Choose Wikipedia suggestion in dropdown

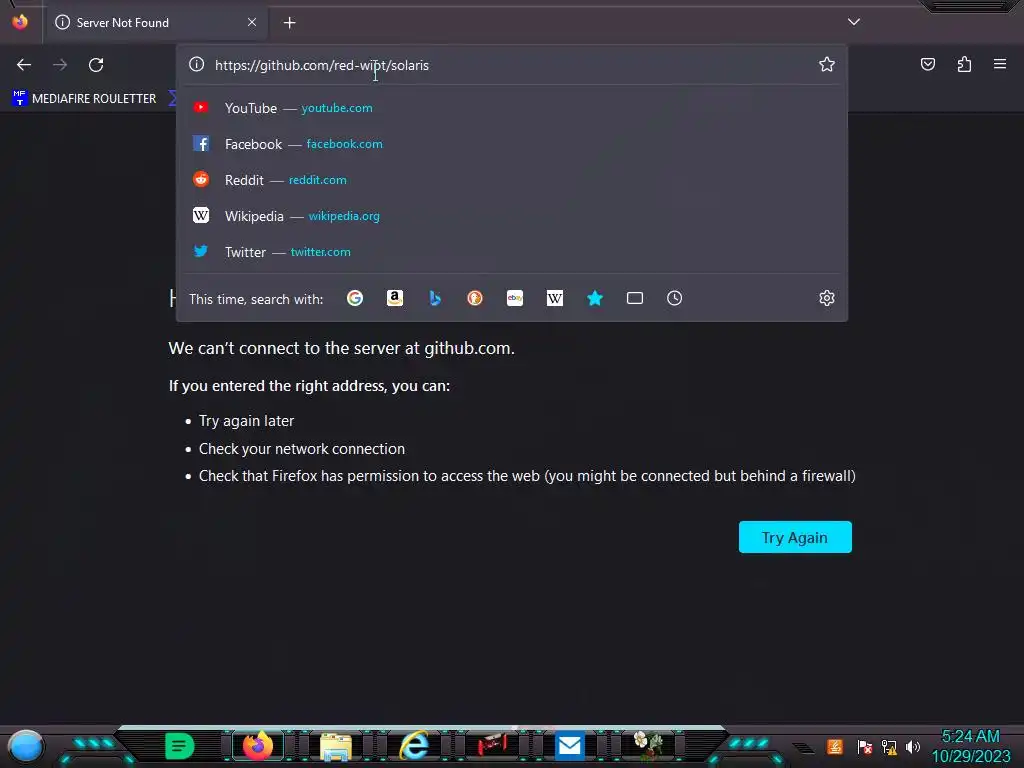pyautogui.click(x=512, y=216)
